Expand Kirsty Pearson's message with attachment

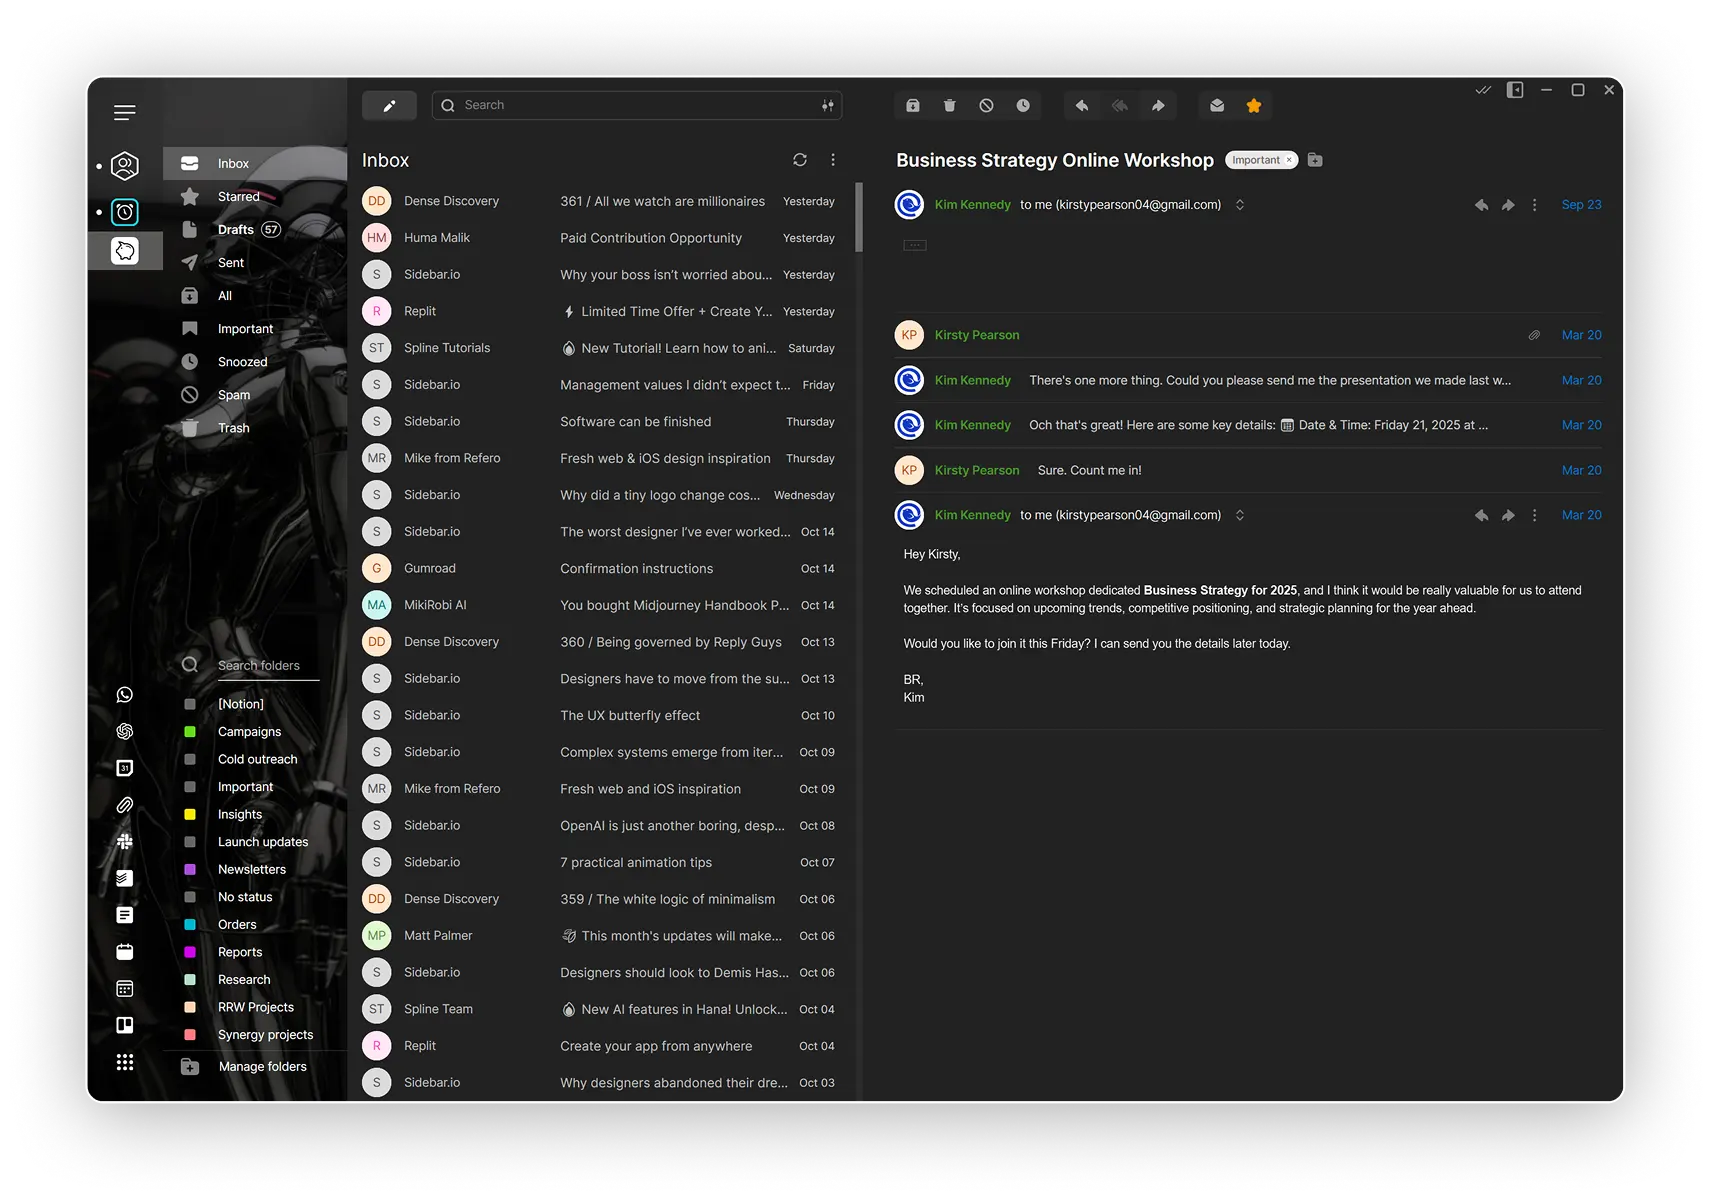click(1247, 335)
